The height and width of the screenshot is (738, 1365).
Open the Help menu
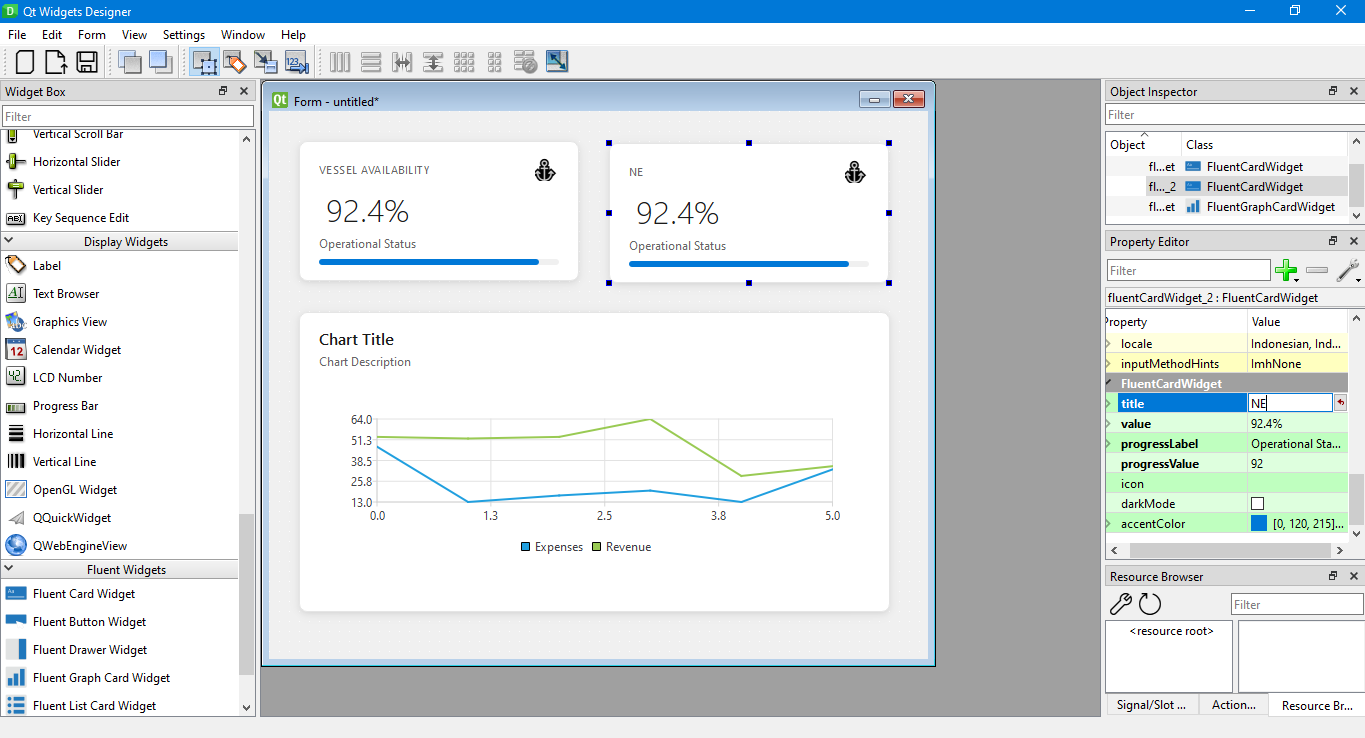coord(293,34)
